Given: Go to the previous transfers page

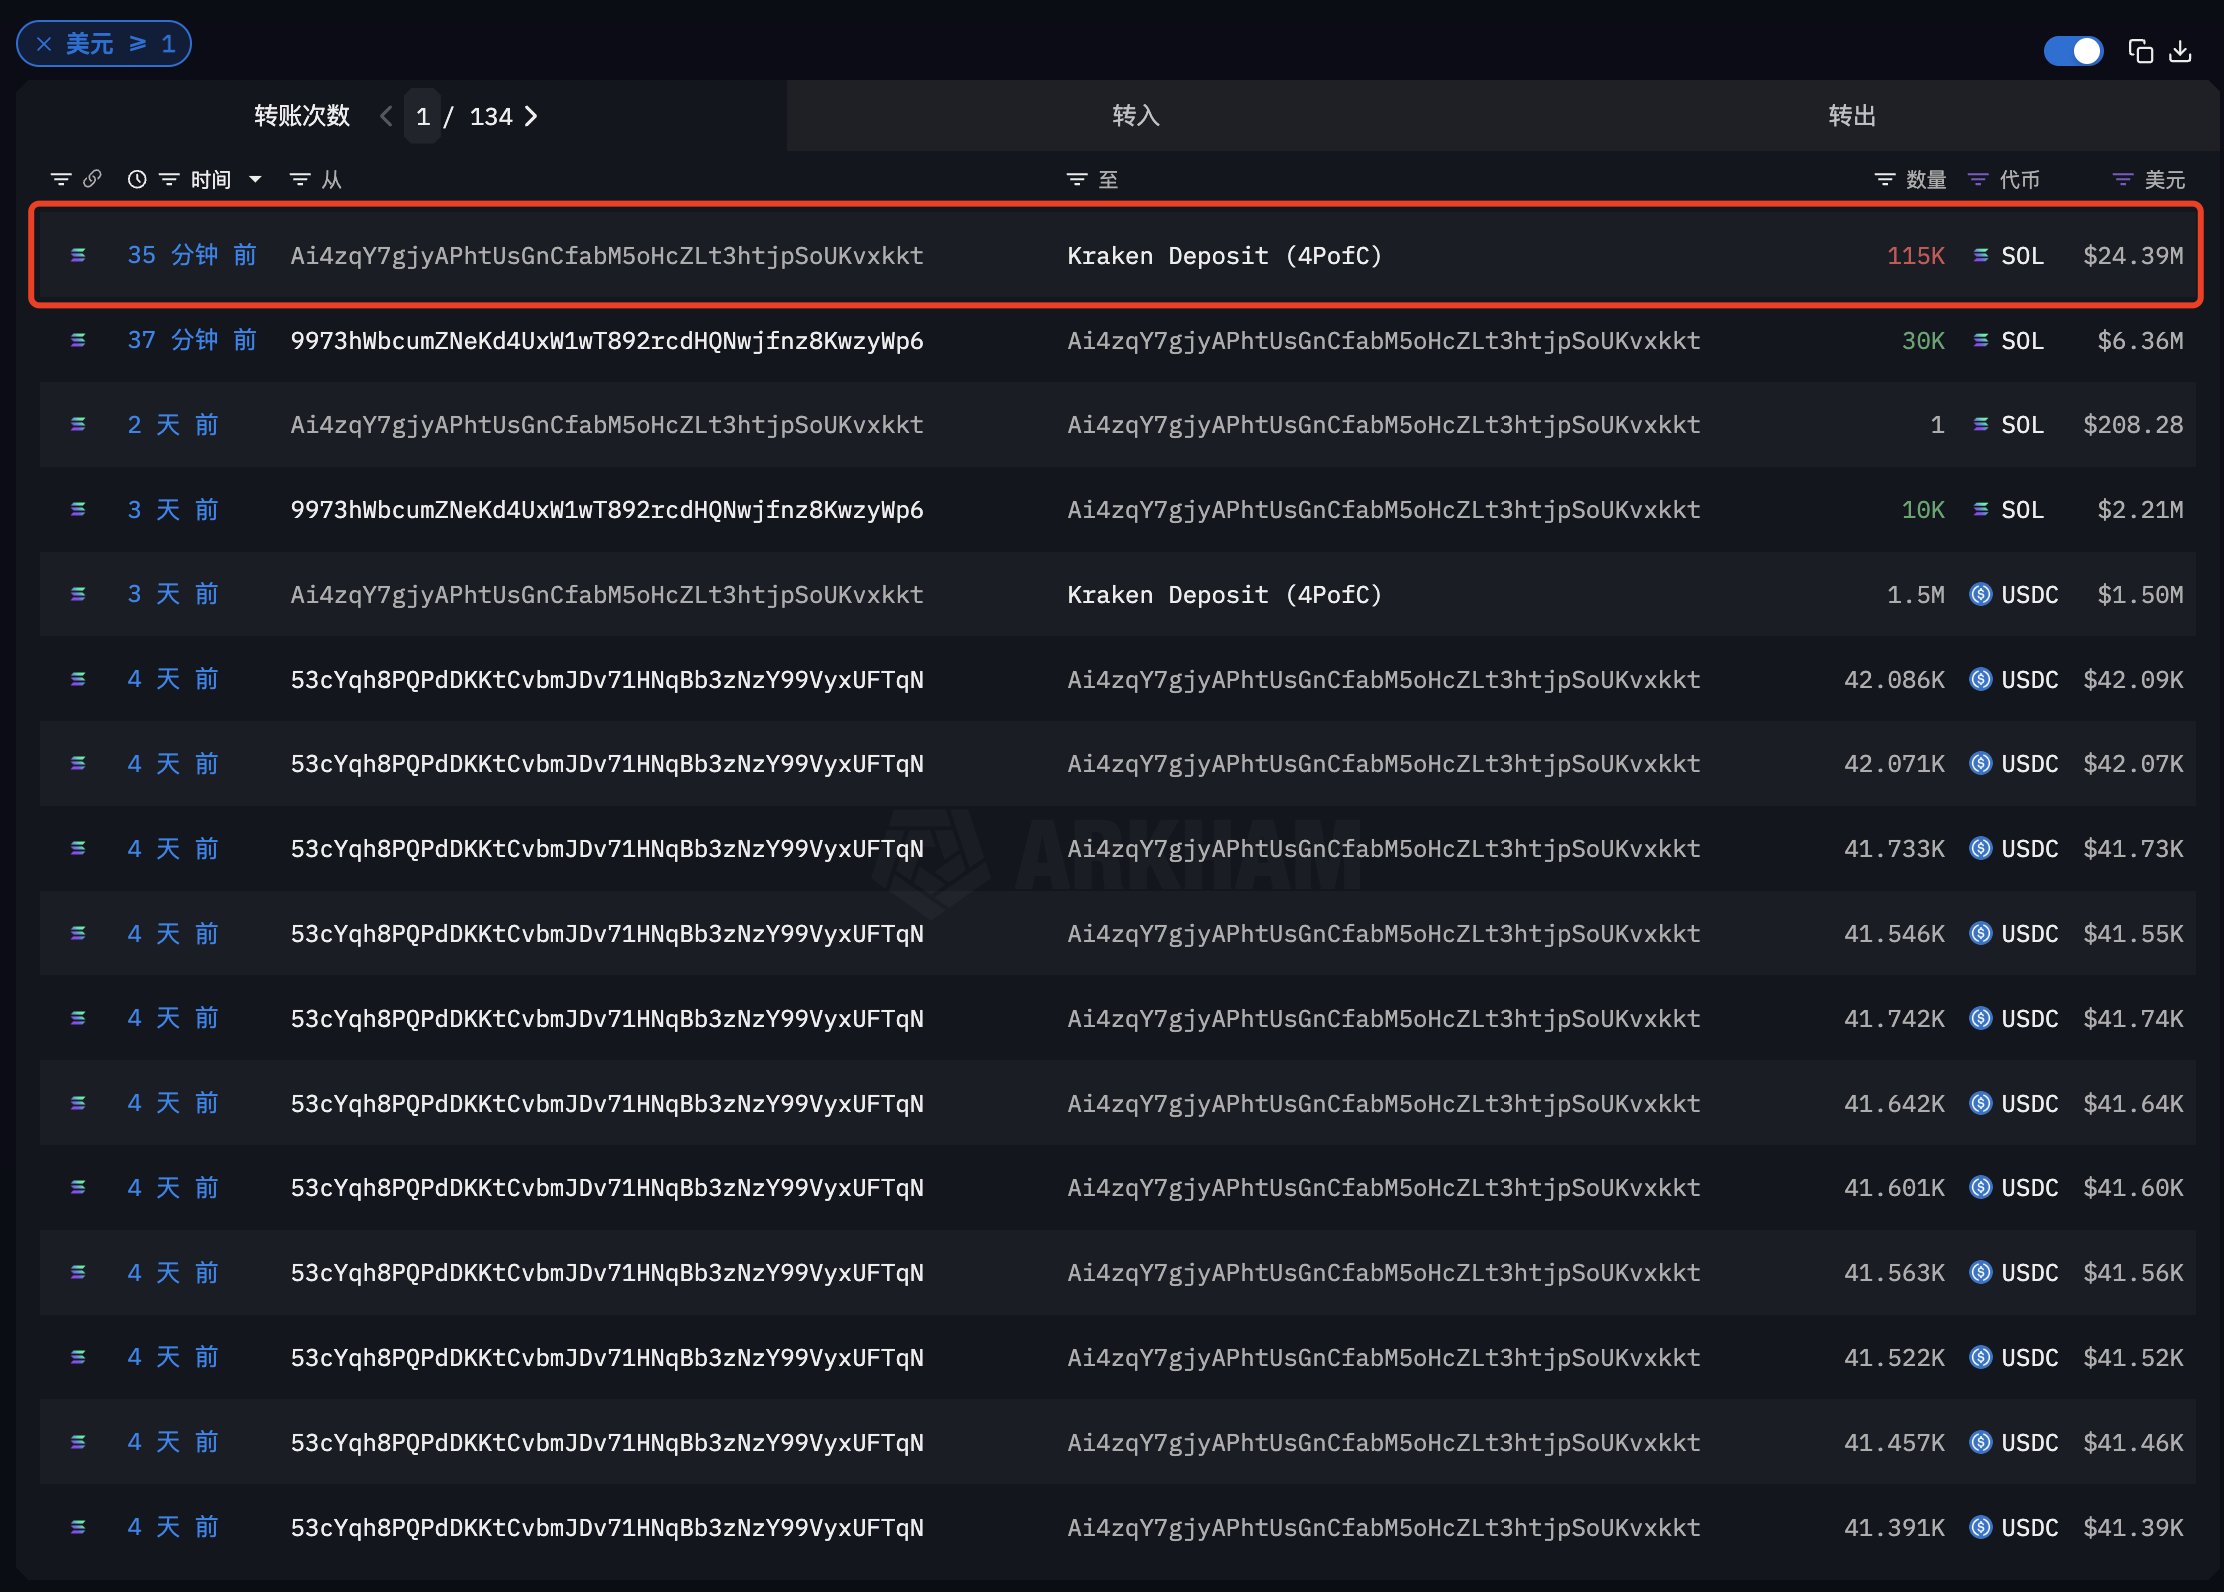Looking at the screenshot, I should [386, 117].
